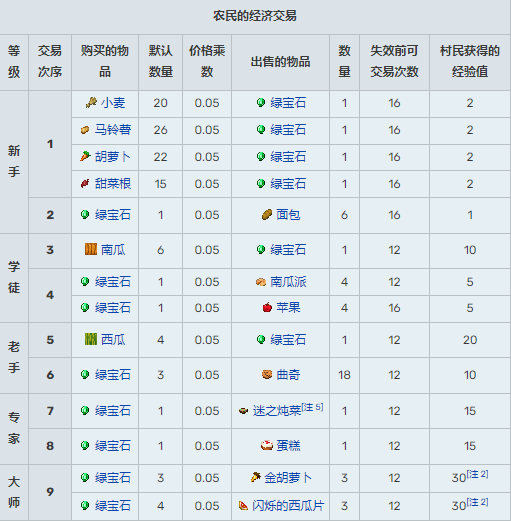The image size is (511, 521).
Task: Open the 胡萝卜 link
Action: [x=113, y=157]
